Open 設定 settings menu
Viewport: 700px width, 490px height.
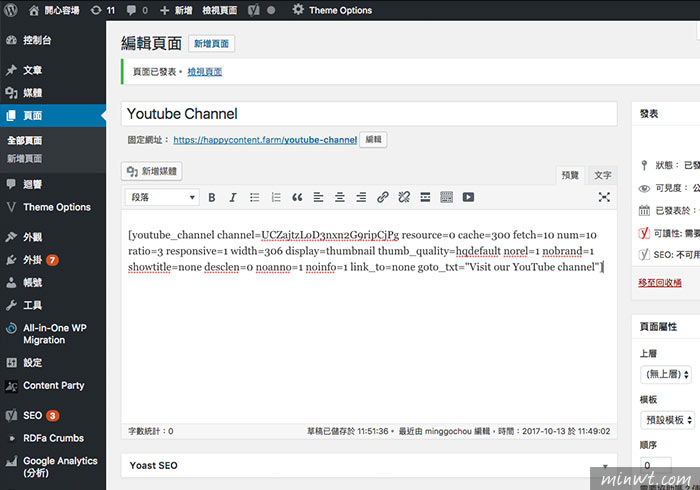pos(53,363)
